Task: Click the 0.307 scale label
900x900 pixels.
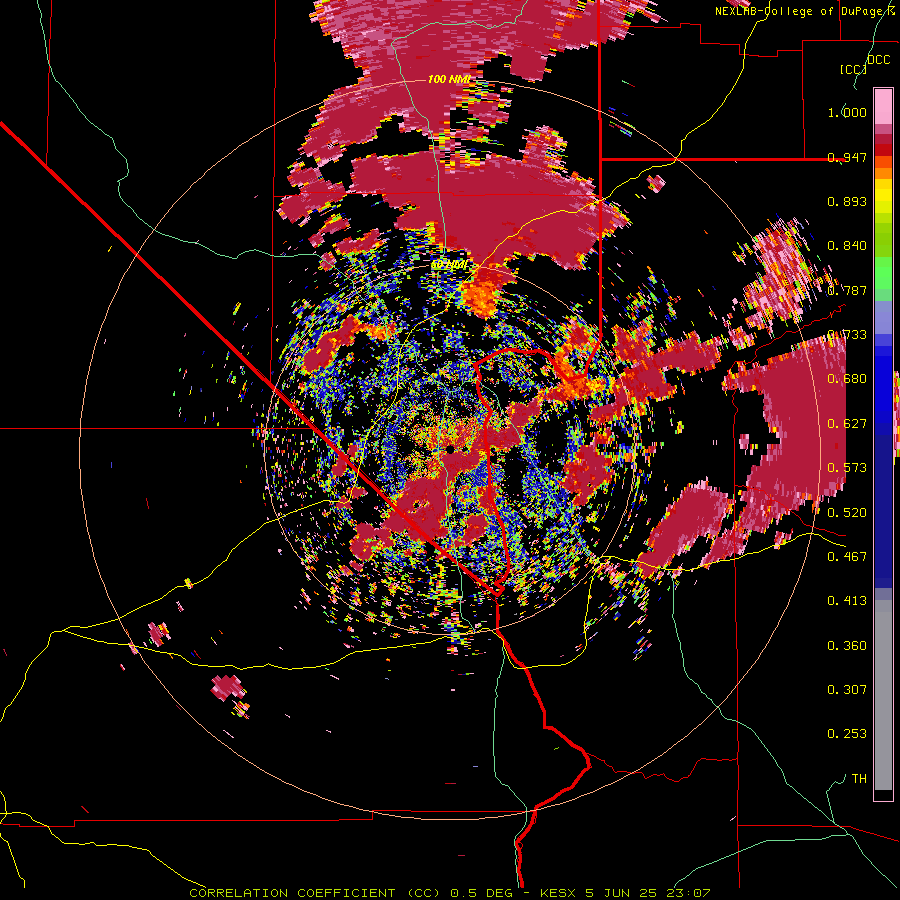Action: pyautogui.click(x=847, y=690)
